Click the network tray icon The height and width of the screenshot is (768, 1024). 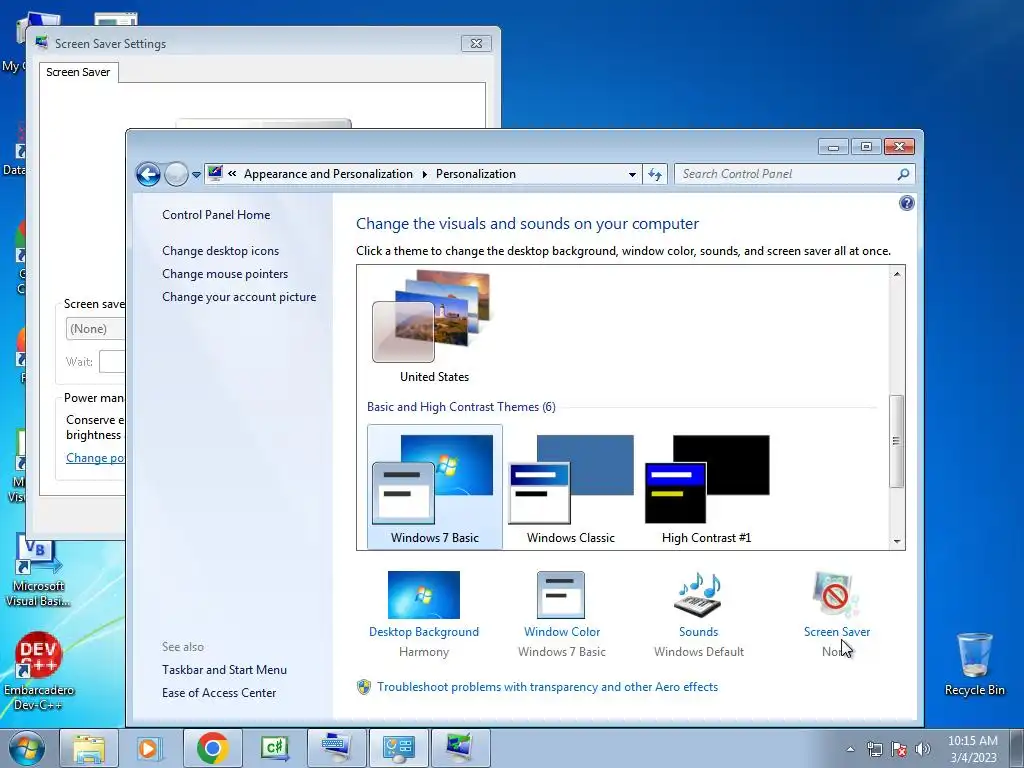pyautogui.click(x=874, y=749)
